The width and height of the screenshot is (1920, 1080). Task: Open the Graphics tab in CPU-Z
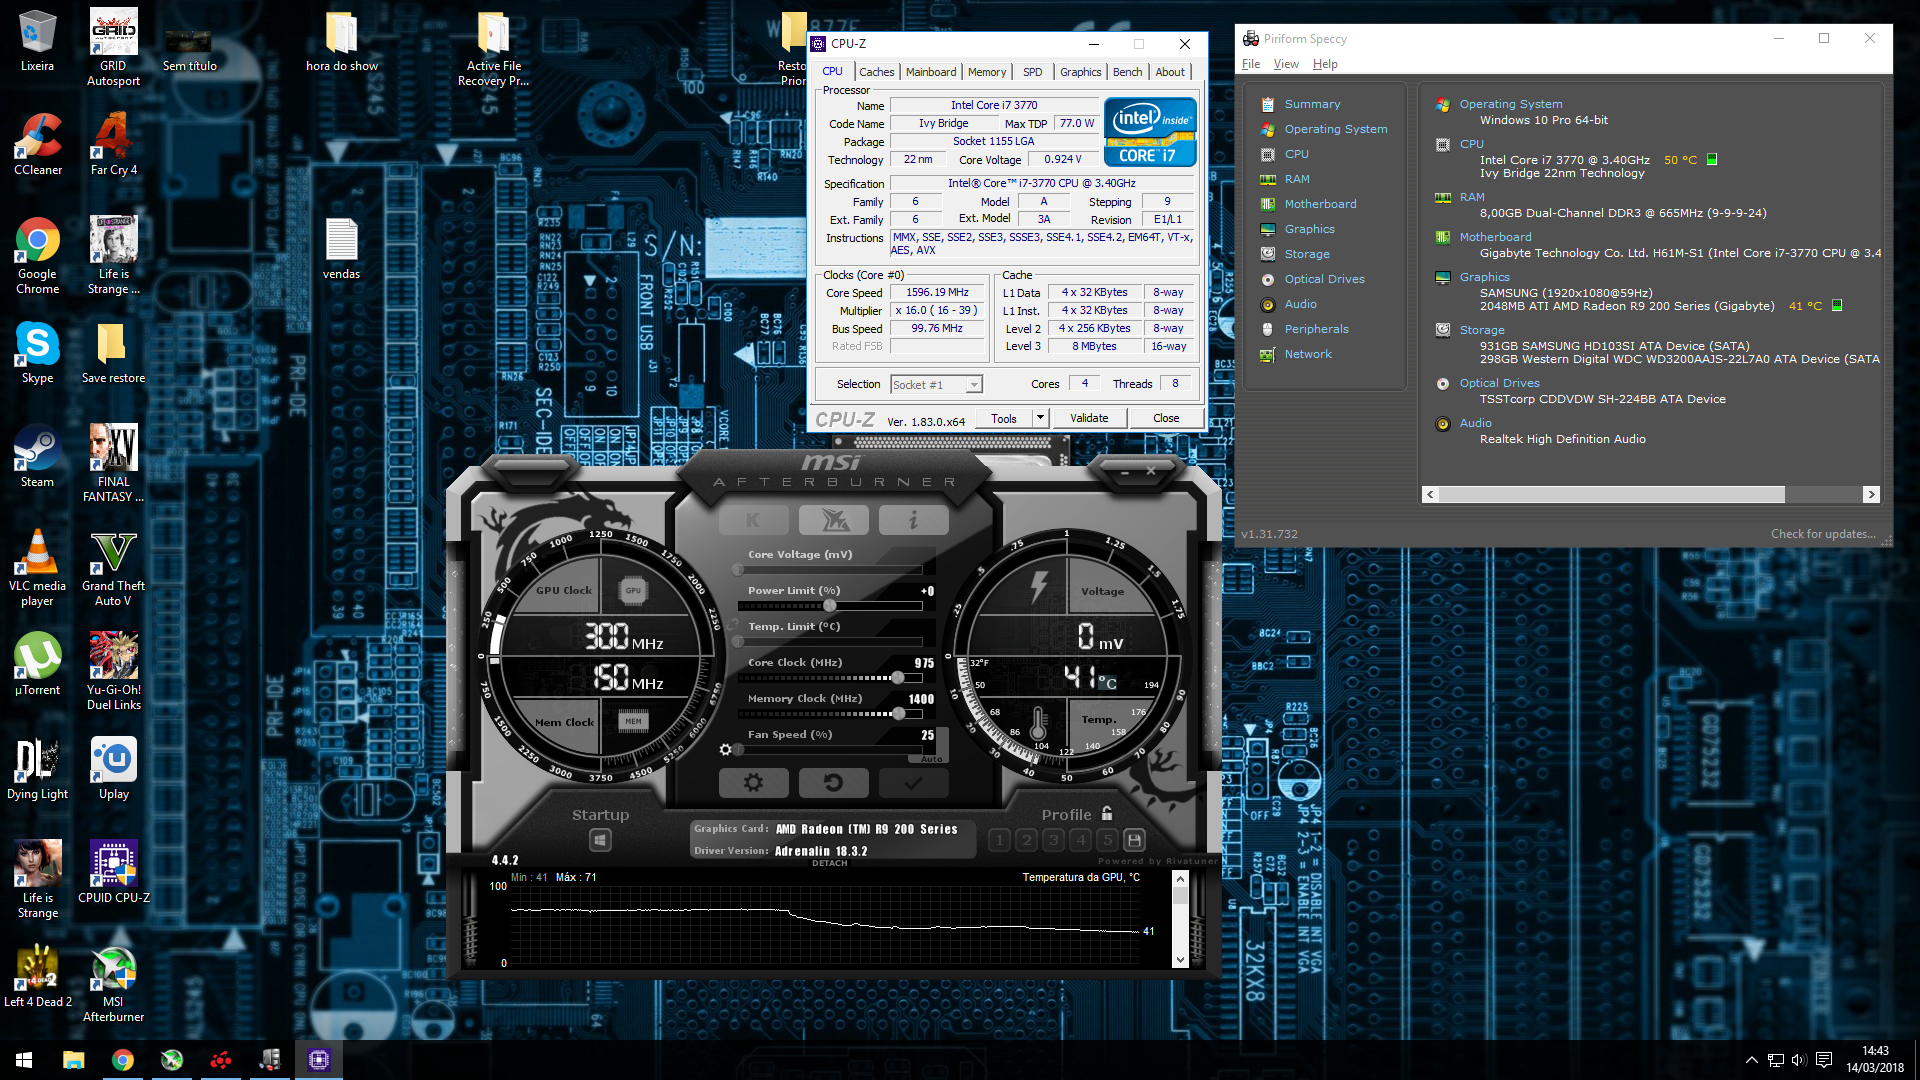tap(1080, 72)
